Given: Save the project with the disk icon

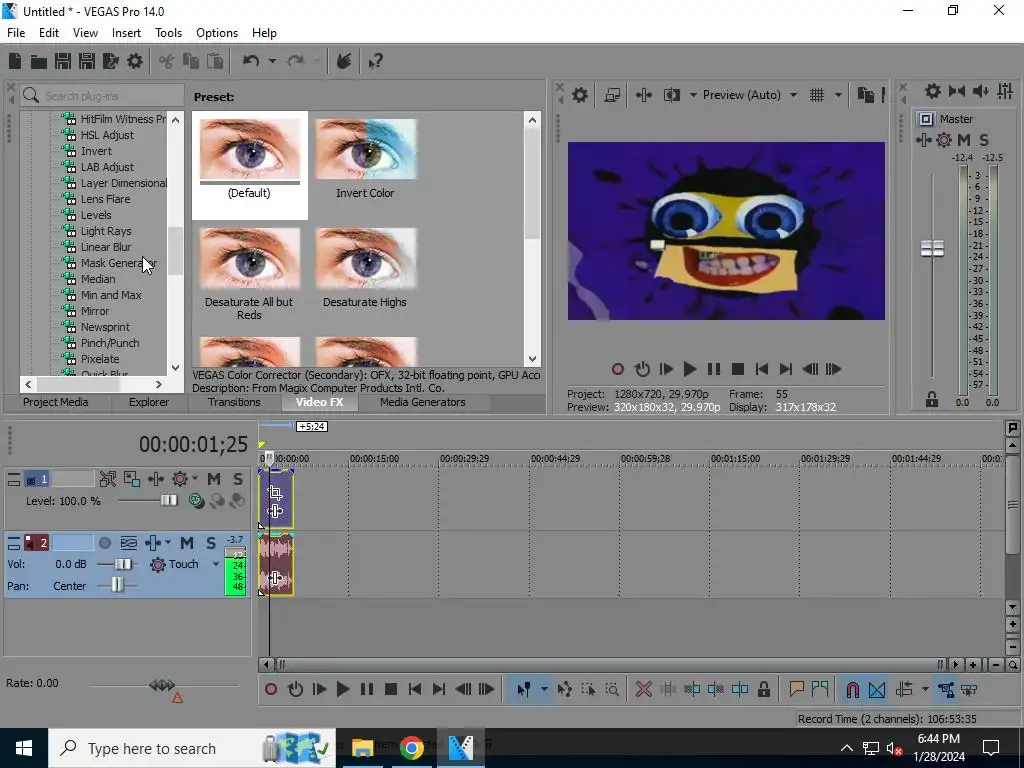Looking at the screenshot, I should point(63,61).
